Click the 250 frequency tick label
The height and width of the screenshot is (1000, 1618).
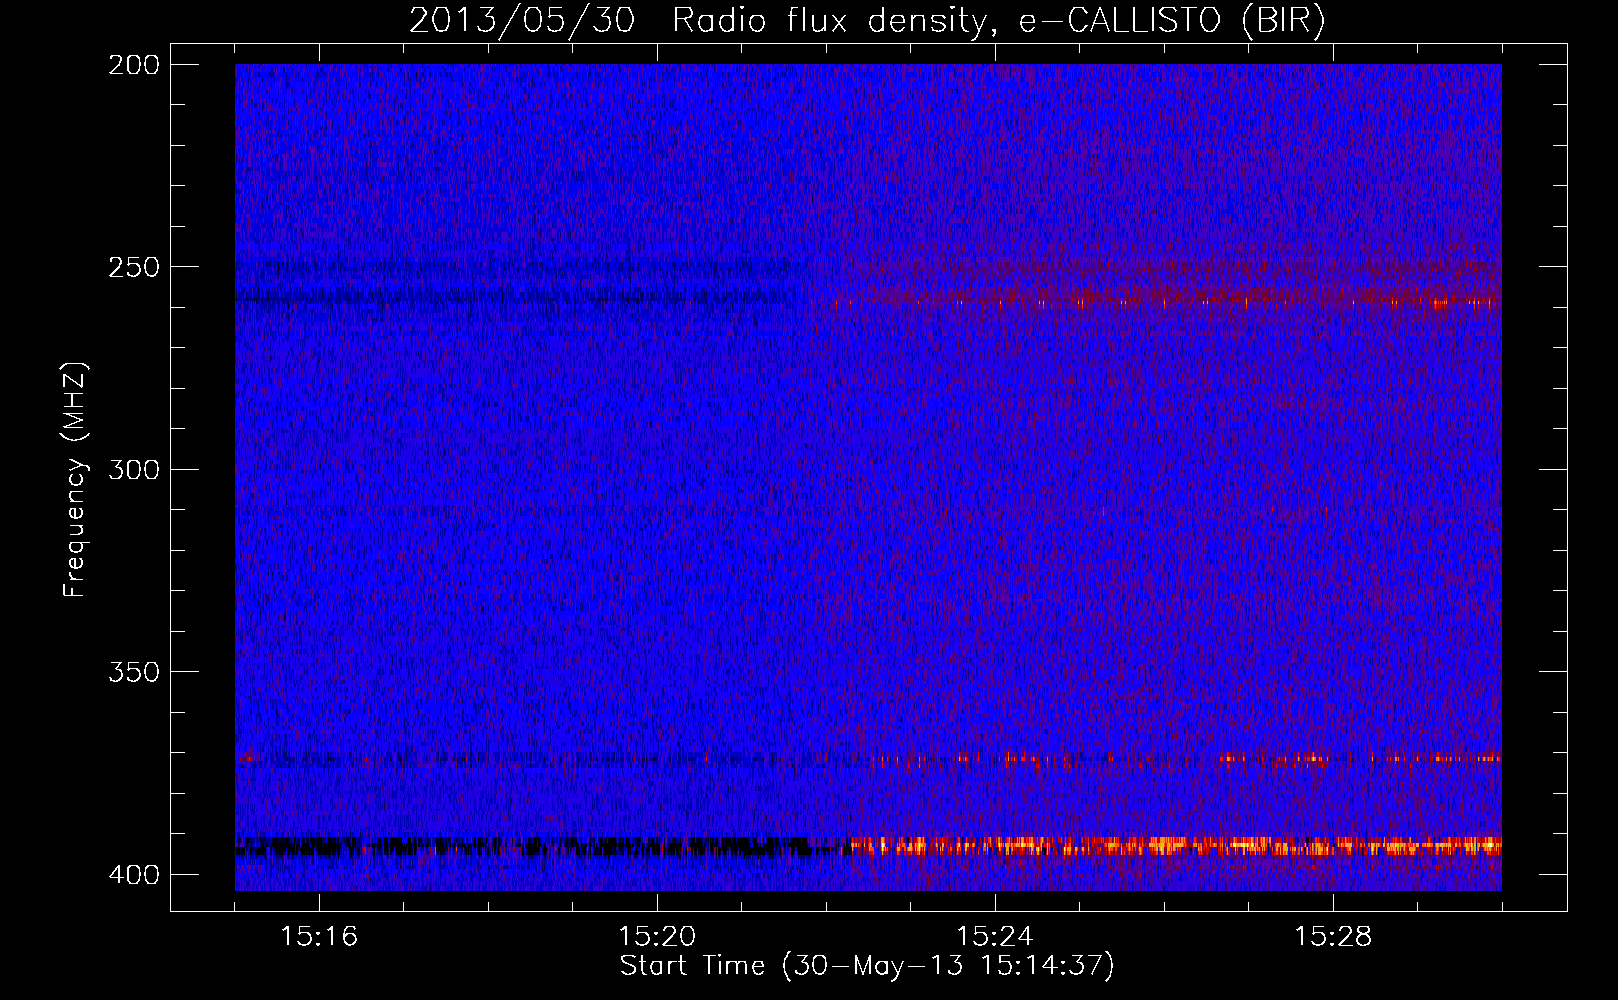click(x=133, y=267)
